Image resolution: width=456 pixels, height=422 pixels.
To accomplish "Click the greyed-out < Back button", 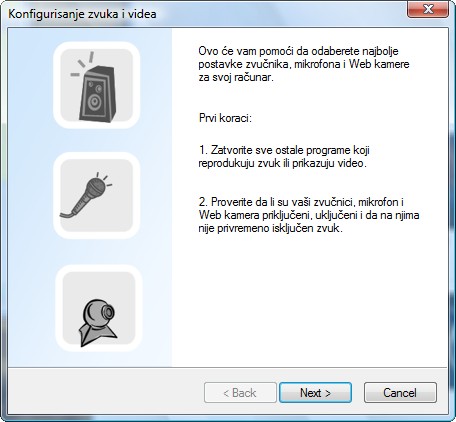I will pyautogui.click(x=240, y=393).
